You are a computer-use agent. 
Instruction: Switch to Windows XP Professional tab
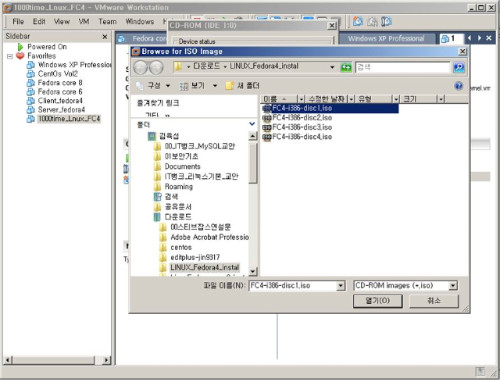386,39
